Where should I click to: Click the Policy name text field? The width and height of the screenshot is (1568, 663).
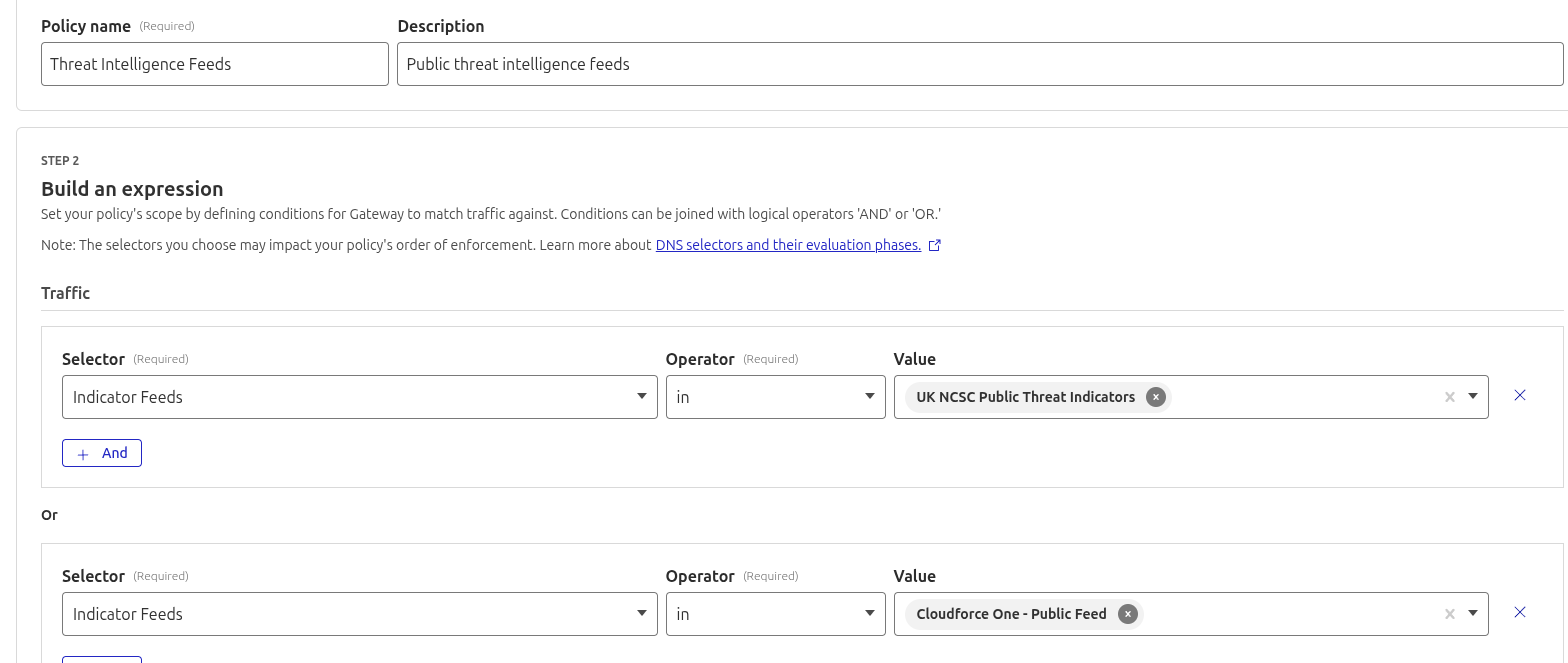(214, 64)
